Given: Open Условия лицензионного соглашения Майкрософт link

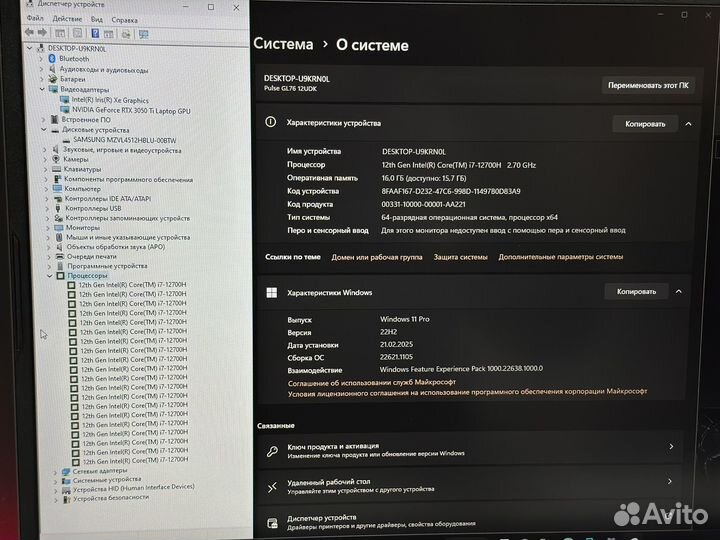Looking at the screenshot, I should coord(467,392).
